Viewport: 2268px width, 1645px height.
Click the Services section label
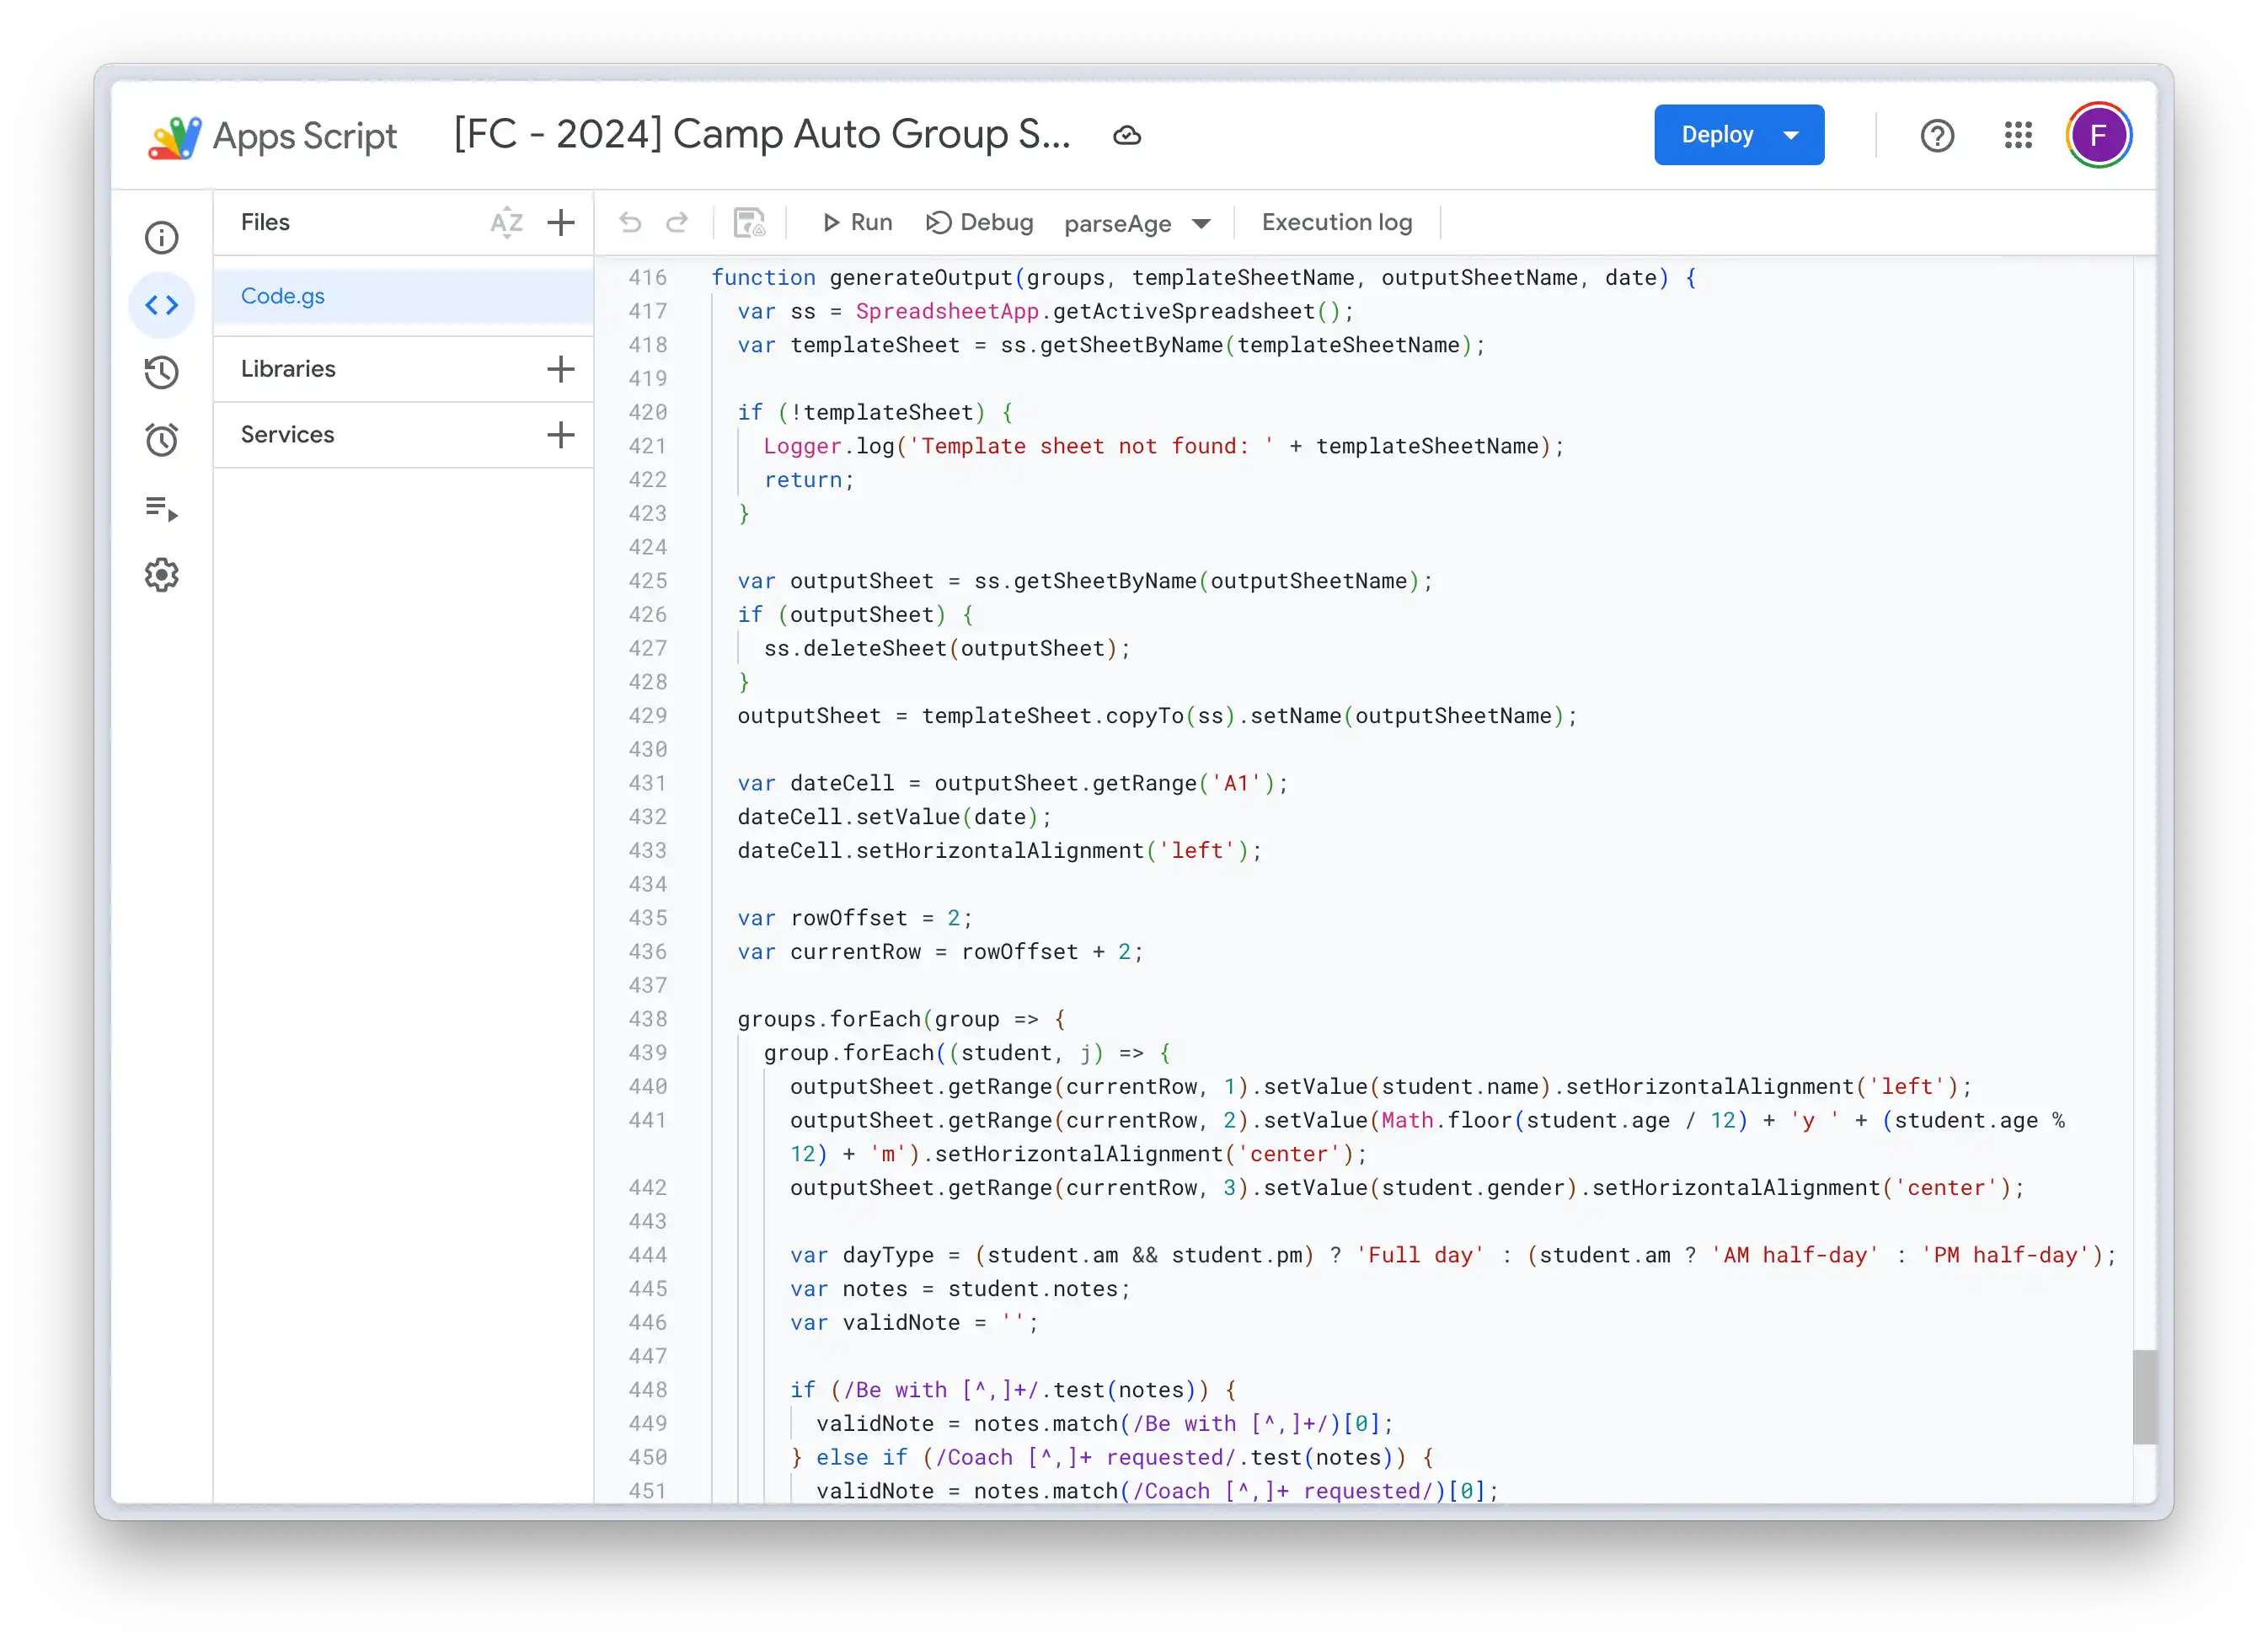tap(287, 434)
